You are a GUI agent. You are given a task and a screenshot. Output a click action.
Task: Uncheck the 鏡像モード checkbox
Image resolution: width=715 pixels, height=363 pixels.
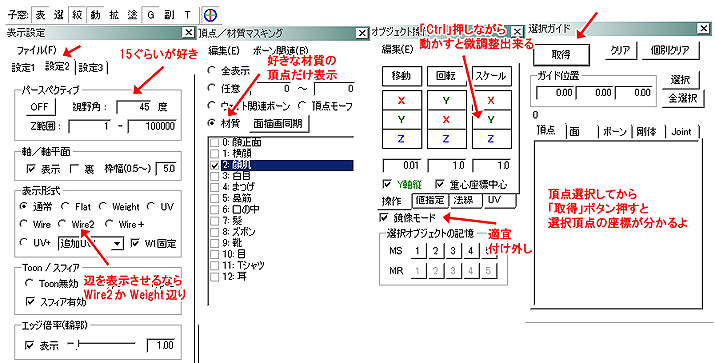(x=383, y=218)
